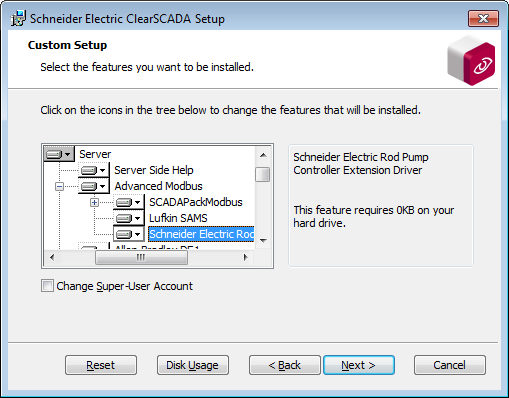Image resolution: width=509 pixels, height=398 pixels.
Task: Open the SCADAPackModbus feature icon menu
Action: click(129, 202)
